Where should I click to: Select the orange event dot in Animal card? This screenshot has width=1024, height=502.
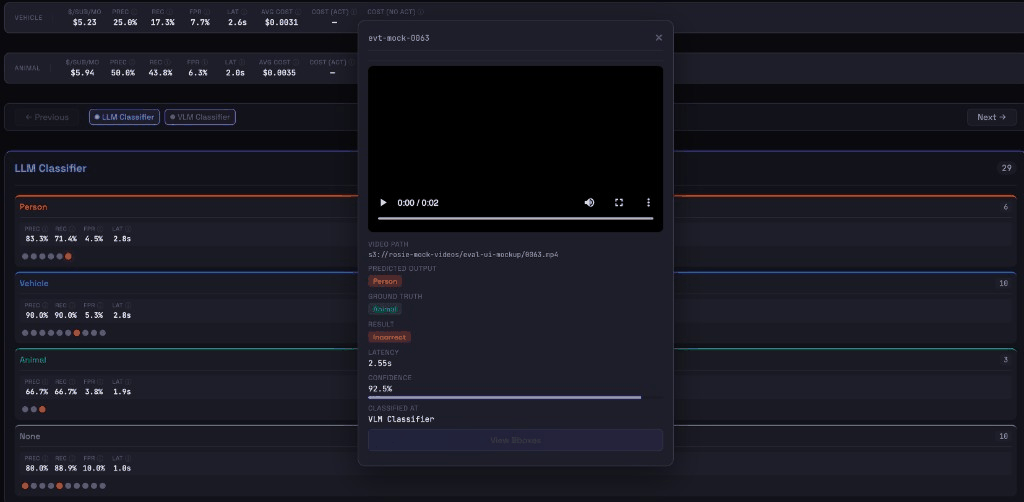[42, 409]
